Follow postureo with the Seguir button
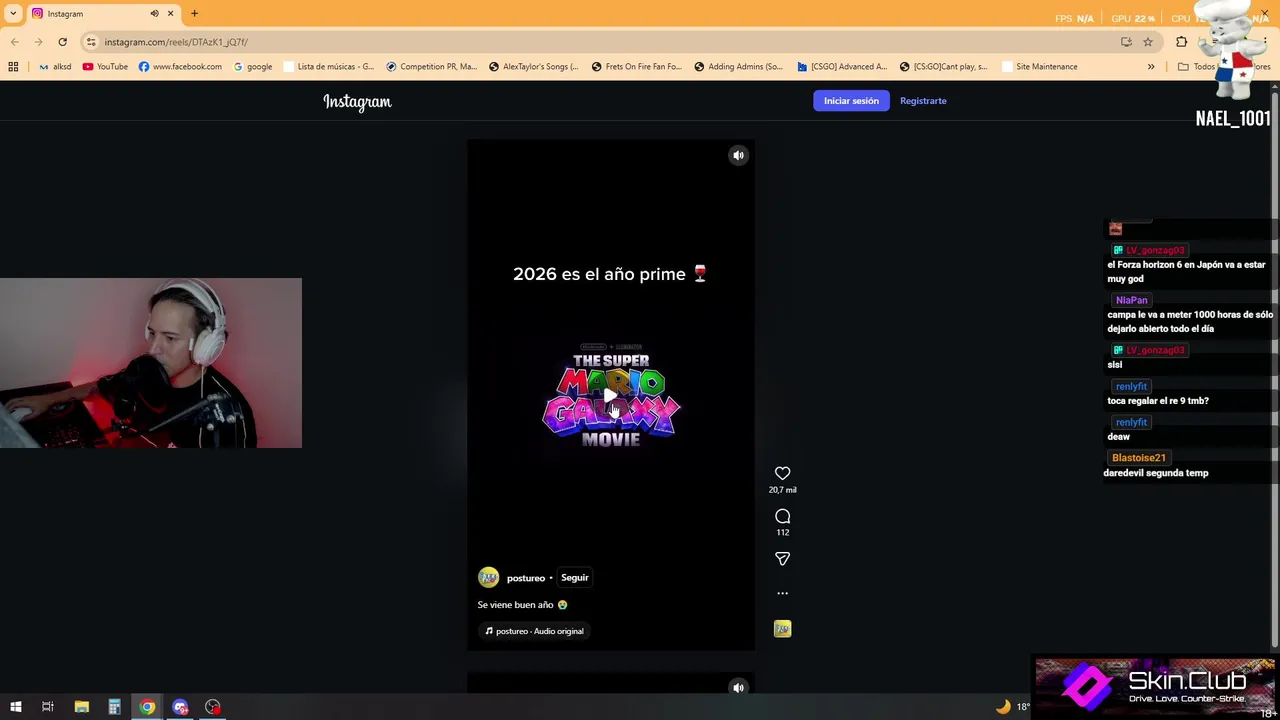 pyautogui.click(x=574, y=577)
